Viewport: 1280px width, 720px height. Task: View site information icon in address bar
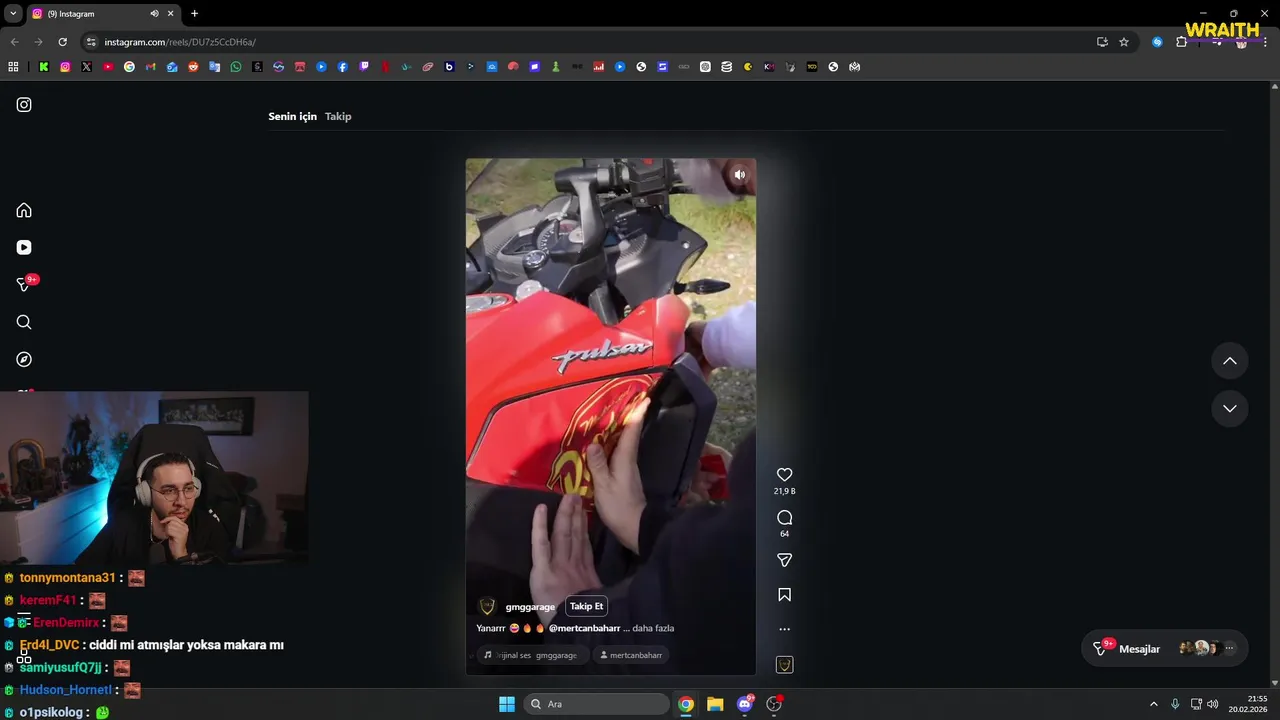[91, 42]
